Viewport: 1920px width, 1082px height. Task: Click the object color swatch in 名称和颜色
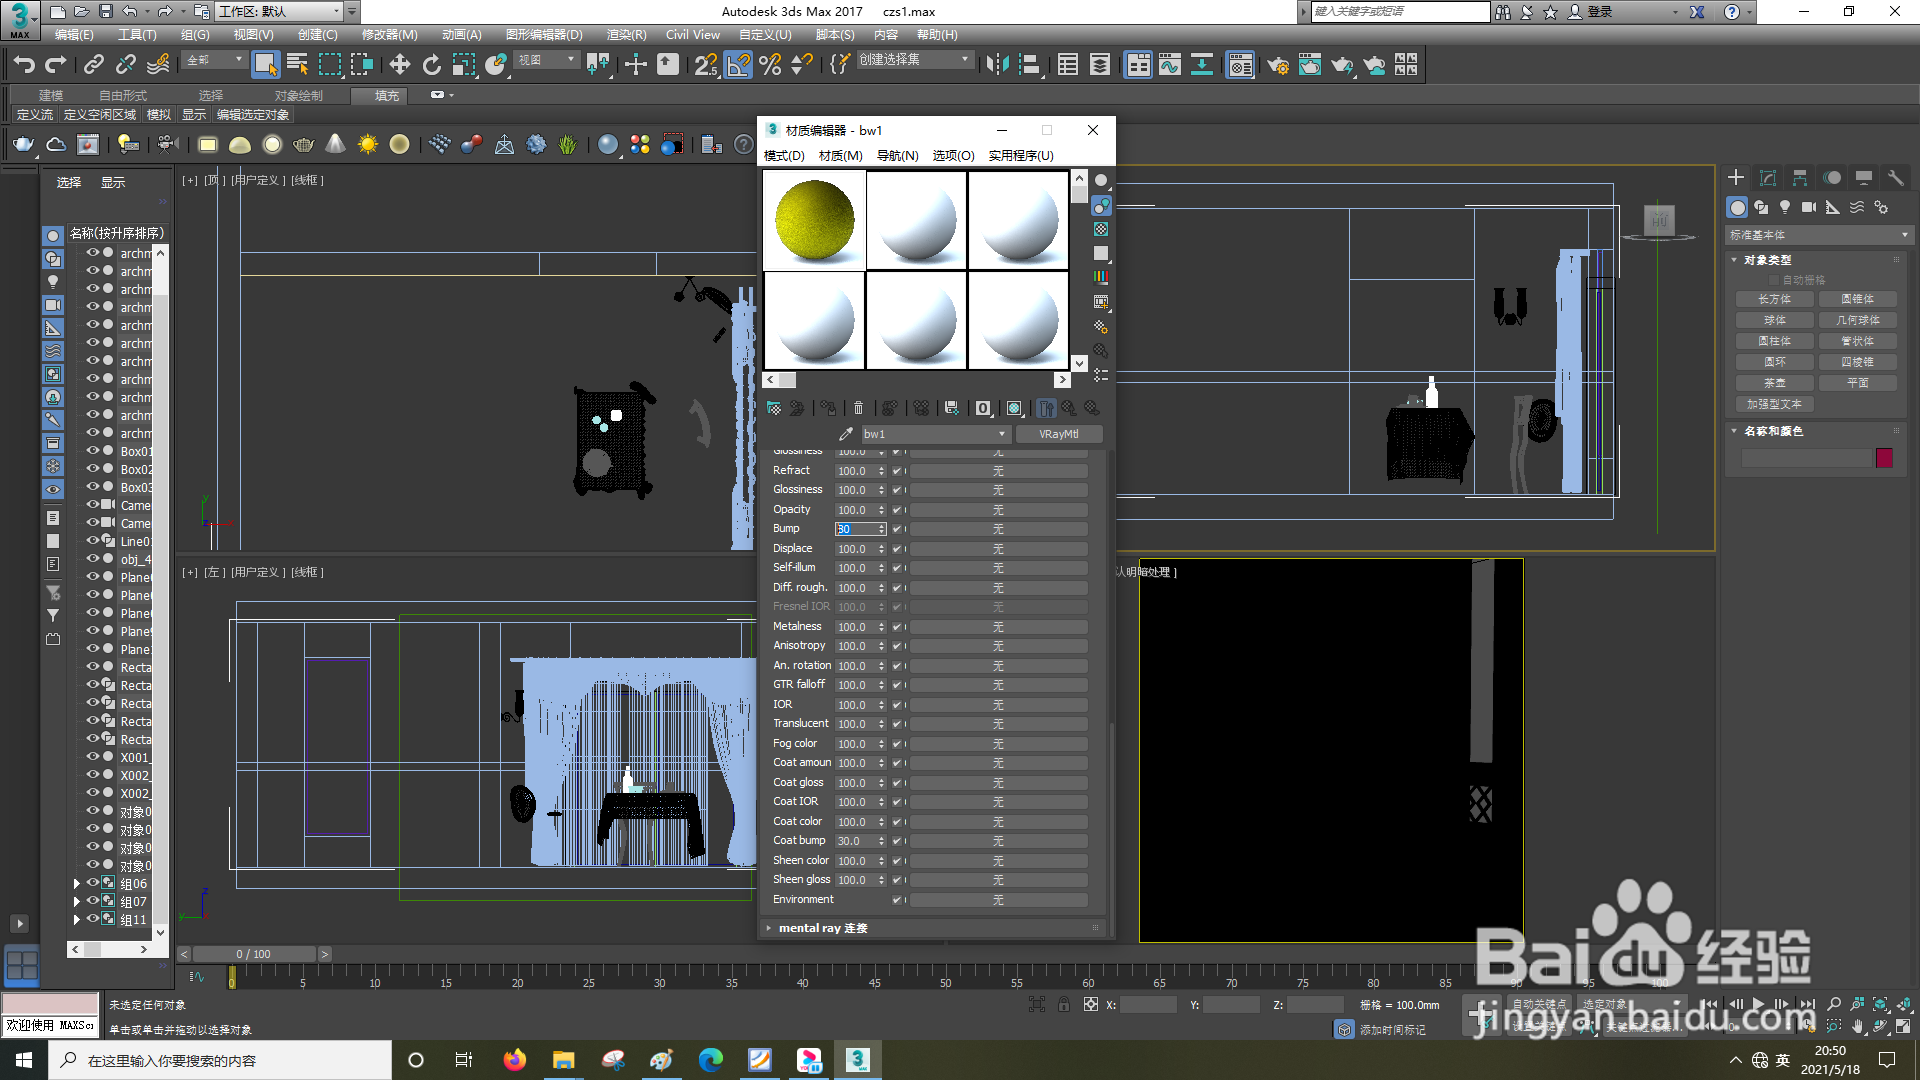(1884, 458)
